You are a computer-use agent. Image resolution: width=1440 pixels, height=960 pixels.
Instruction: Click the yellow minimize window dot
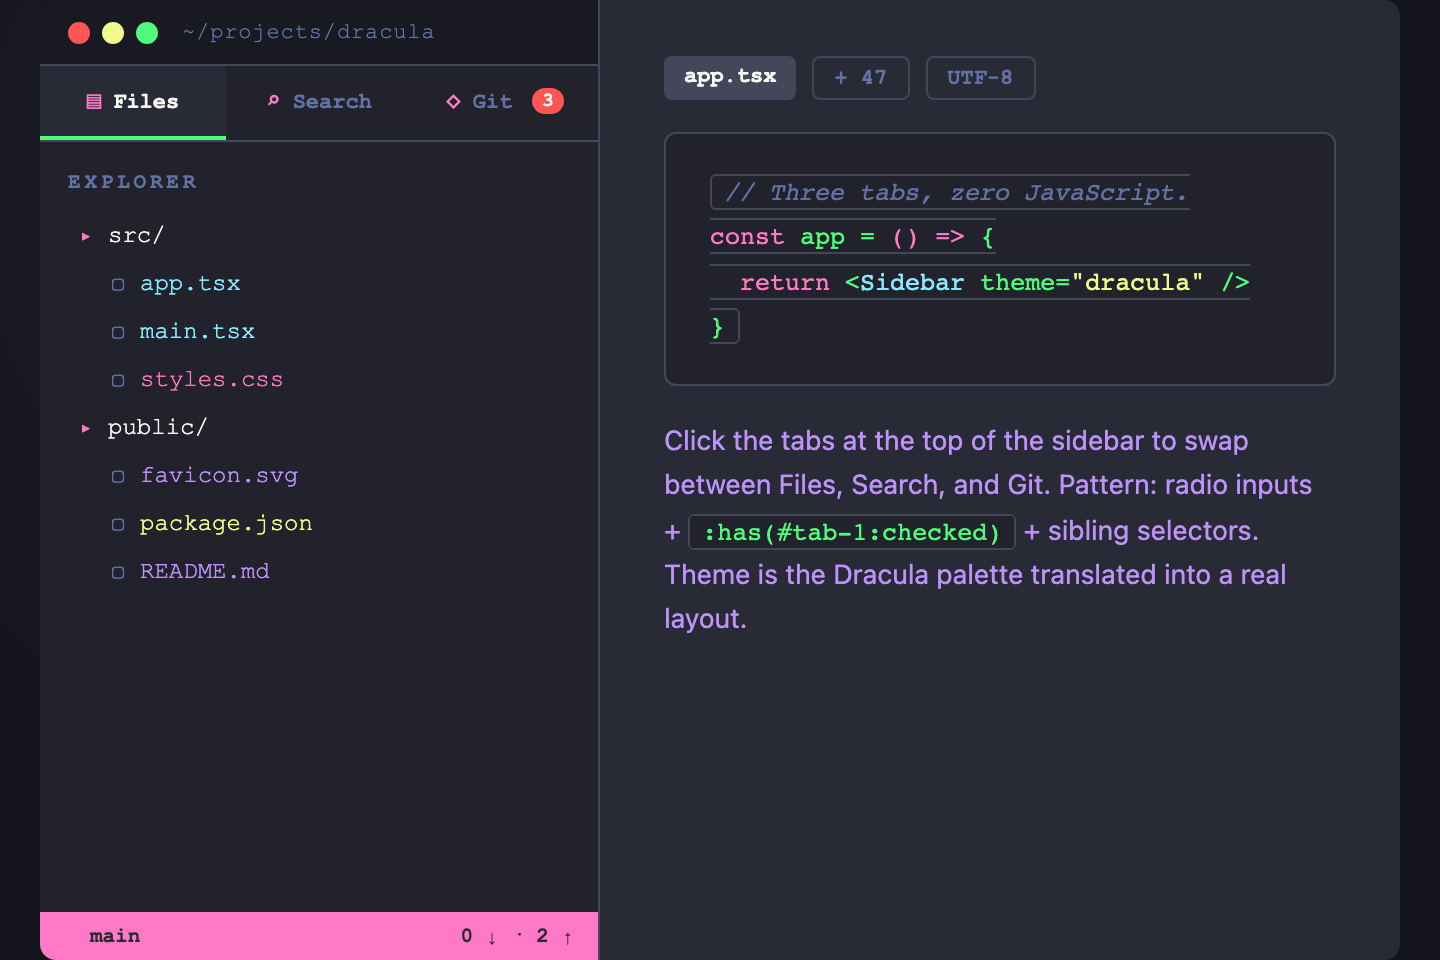(x=113, y=33)
